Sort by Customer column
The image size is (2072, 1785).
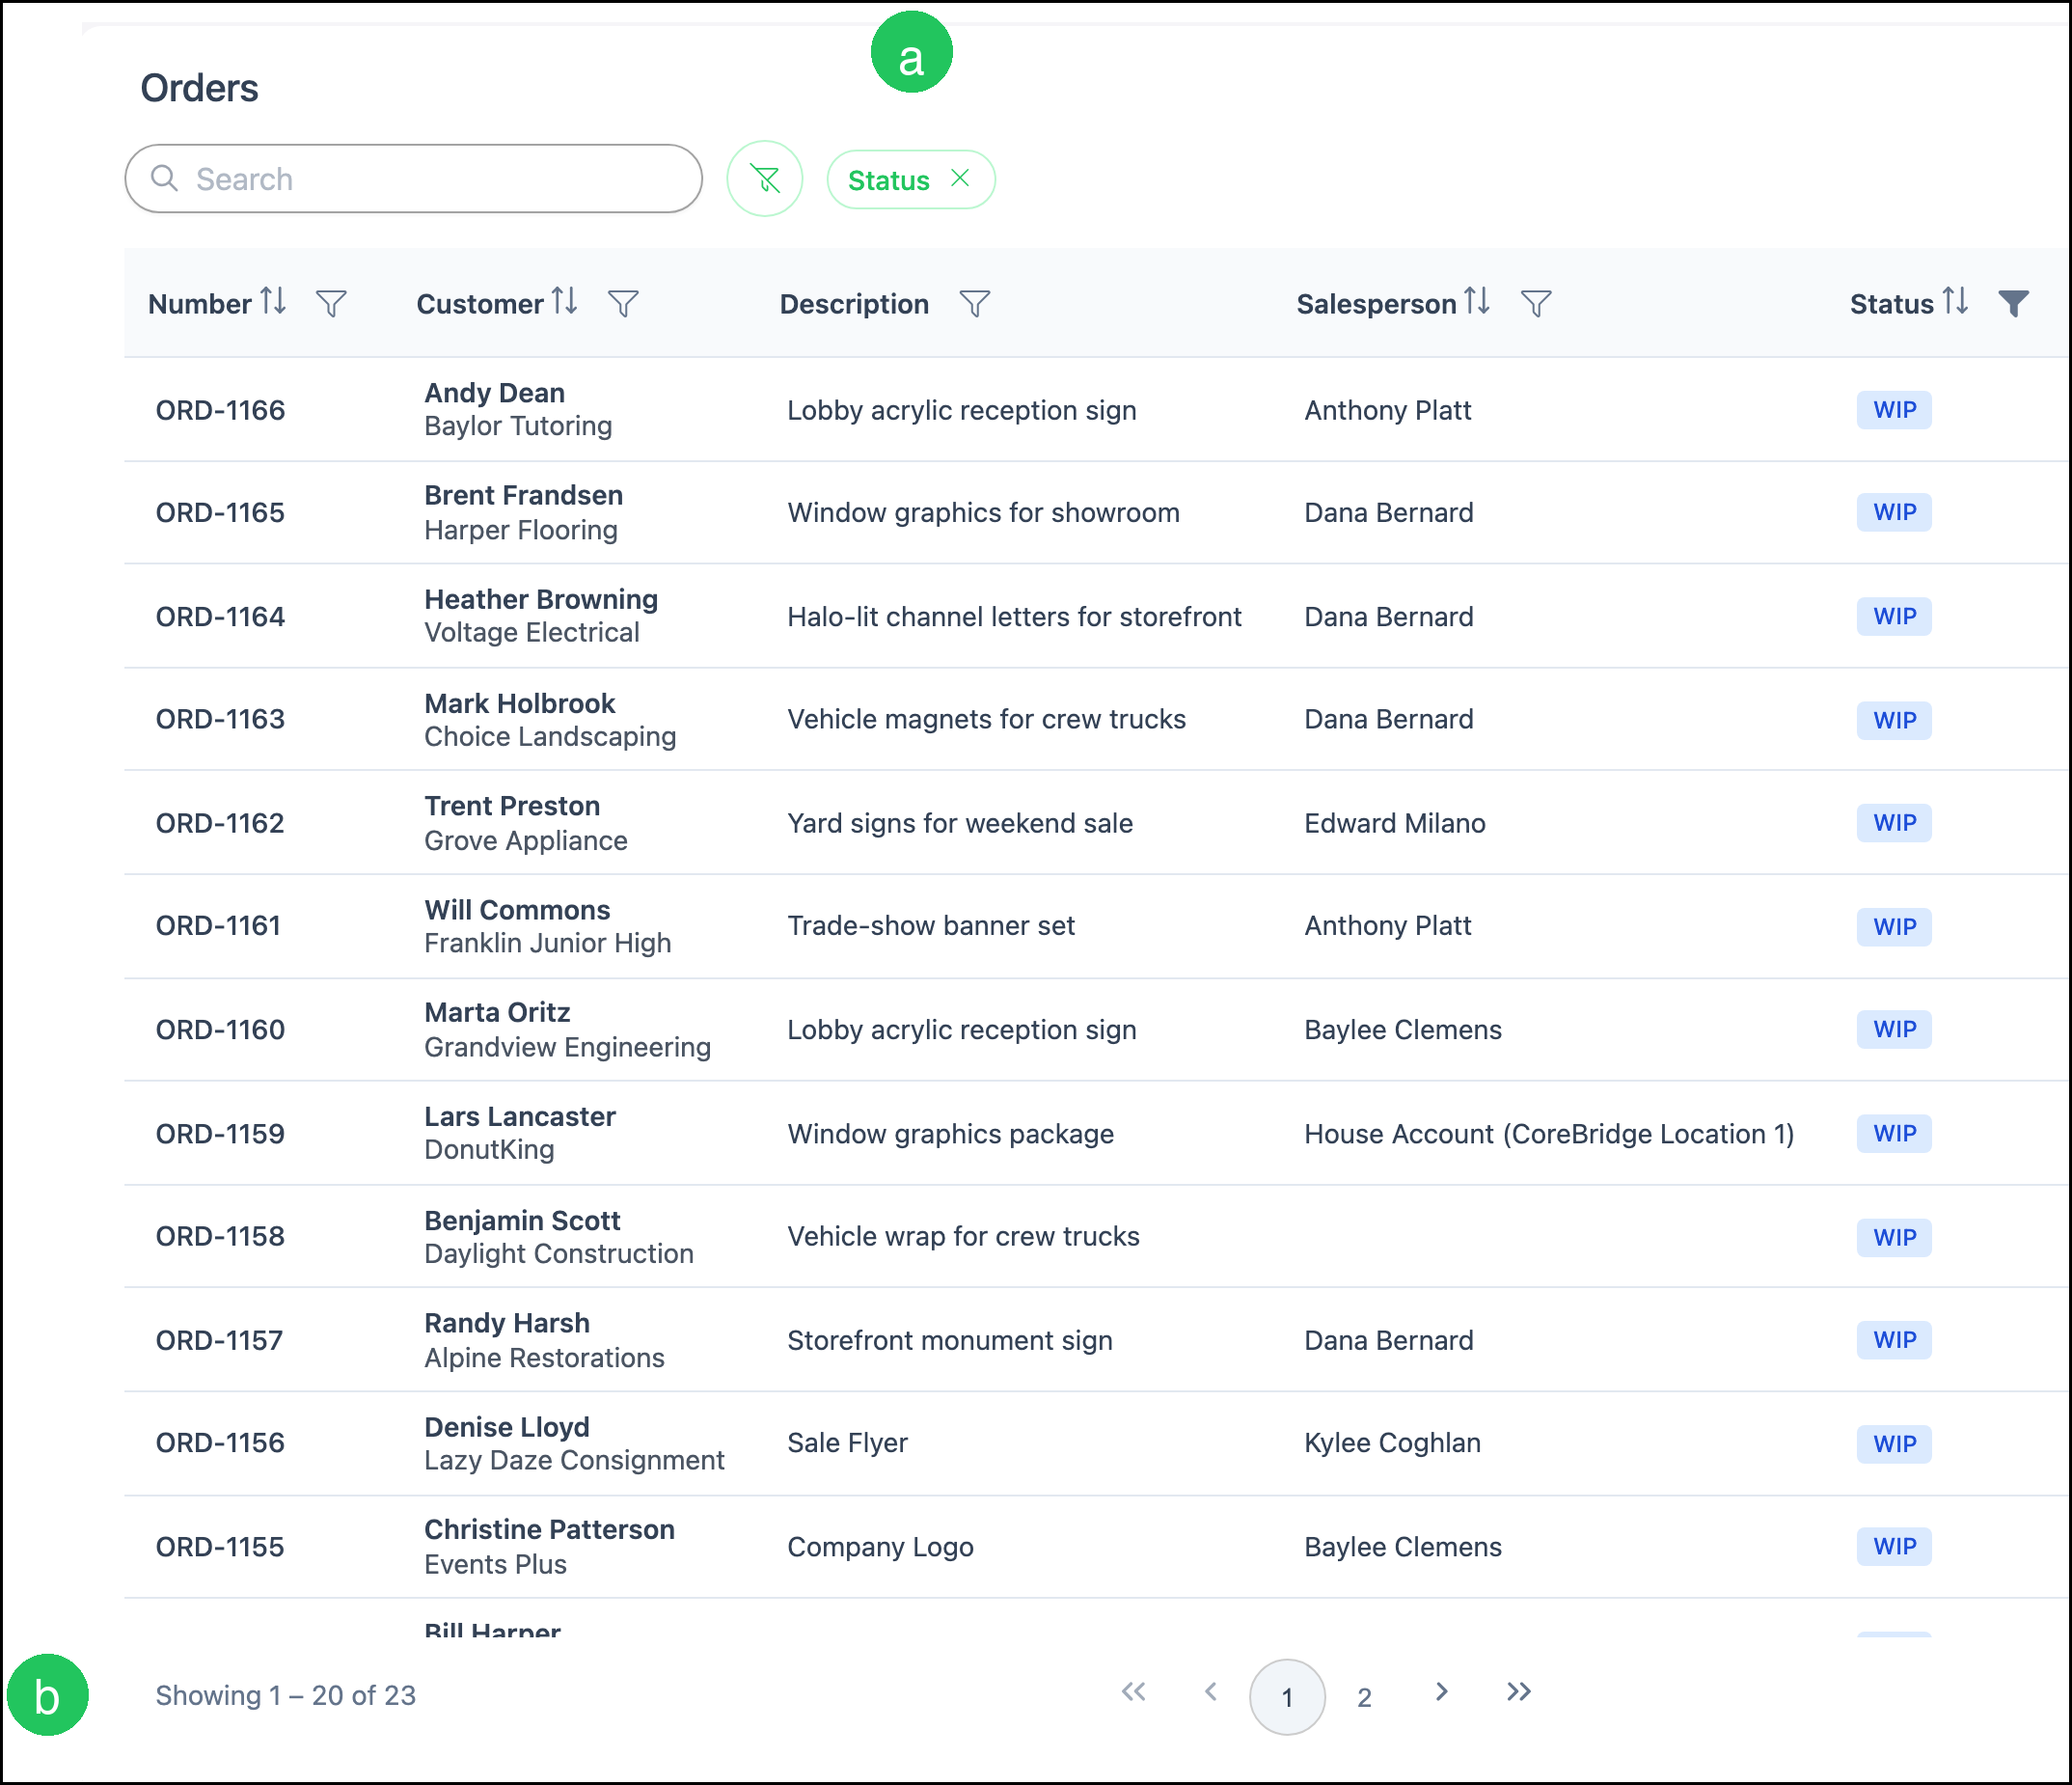[565, 301]
